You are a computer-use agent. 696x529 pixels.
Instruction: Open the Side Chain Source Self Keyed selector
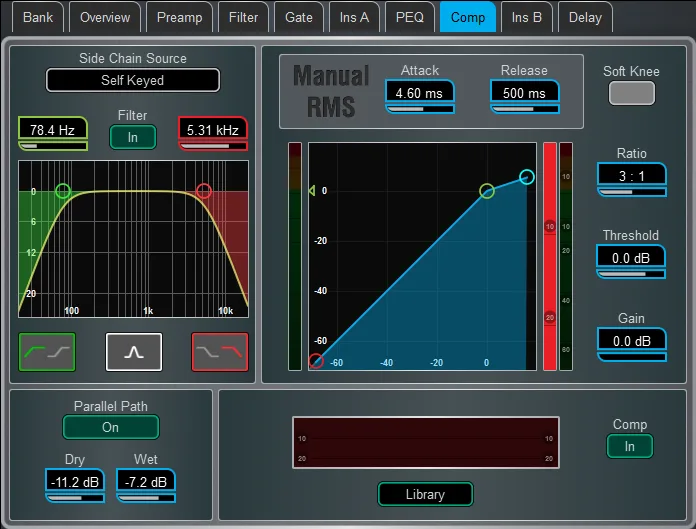click(x=133, y=80)
